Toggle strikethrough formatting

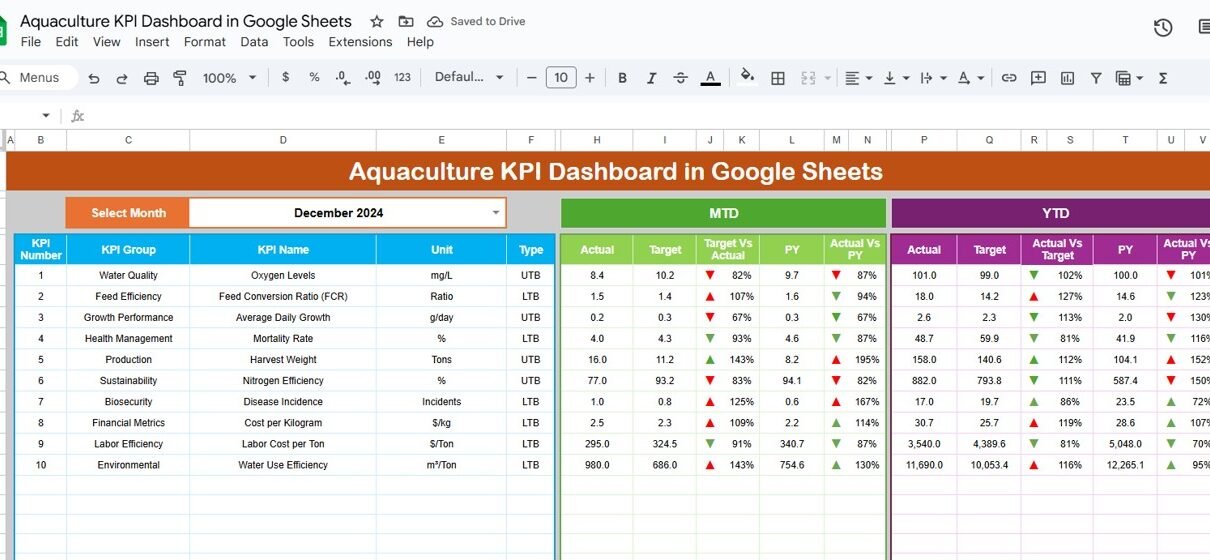[x=681, y=78]
